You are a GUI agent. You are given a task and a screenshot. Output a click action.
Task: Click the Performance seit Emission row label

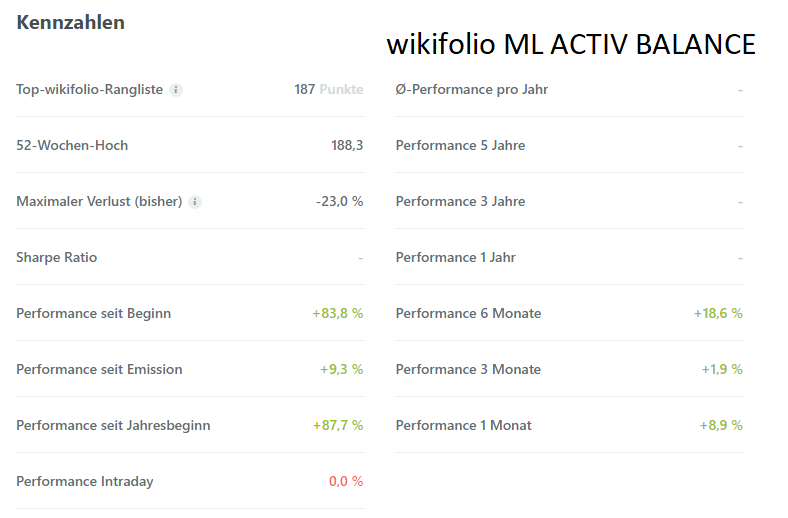99,370
